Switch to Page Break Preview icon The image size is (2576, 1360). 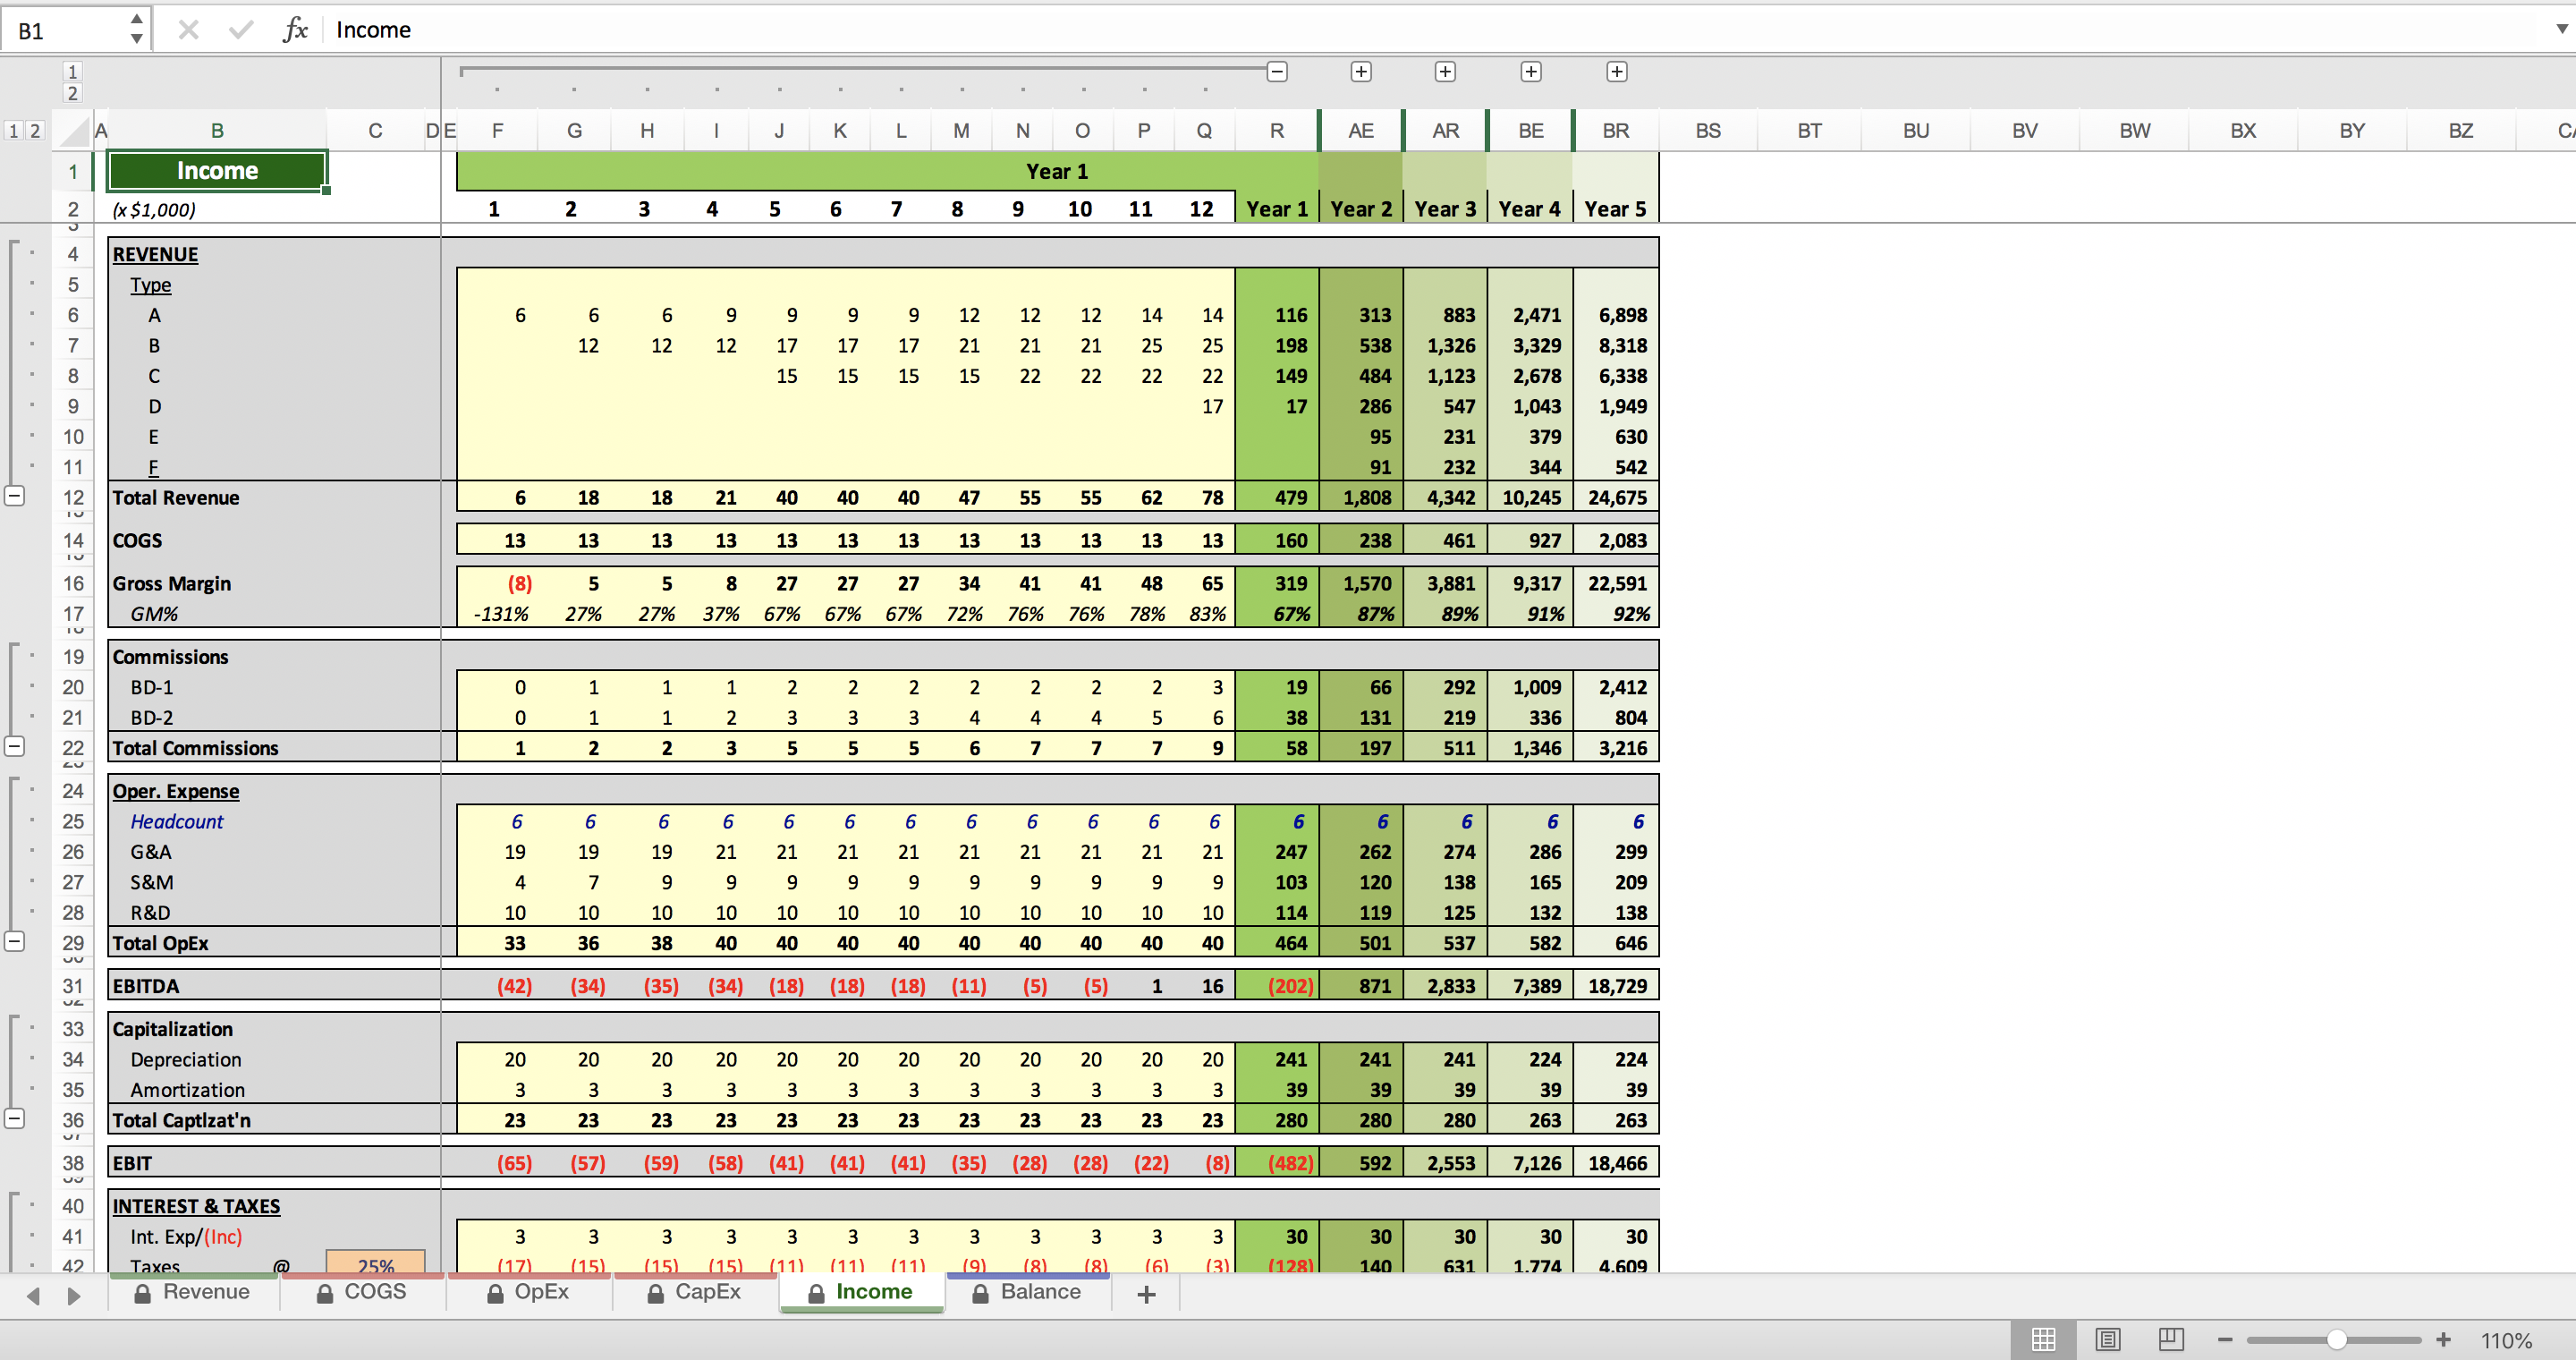pos(2171,1340)
